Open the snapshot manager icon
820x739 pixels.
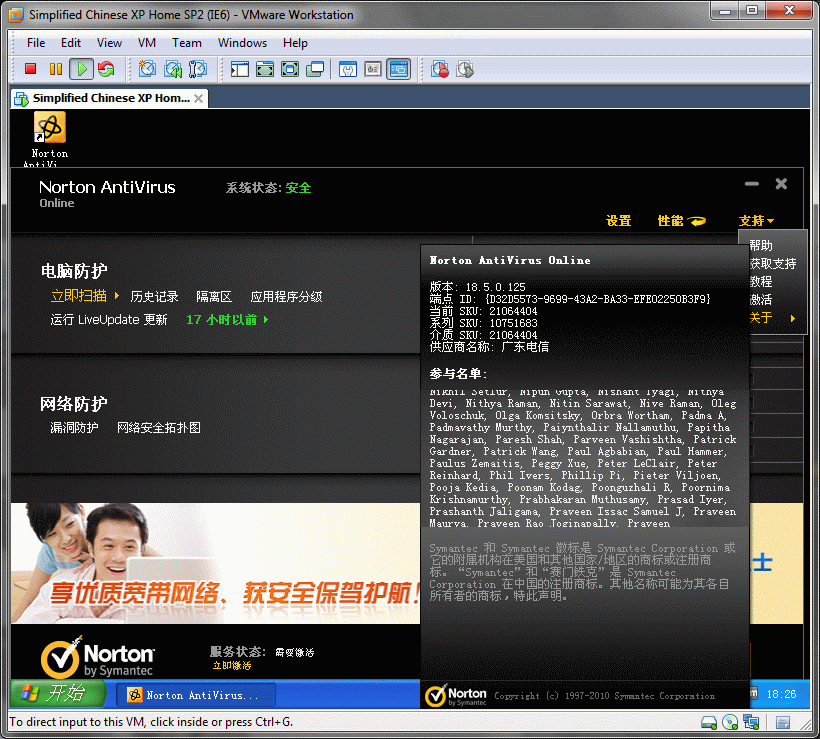point(198,69)
